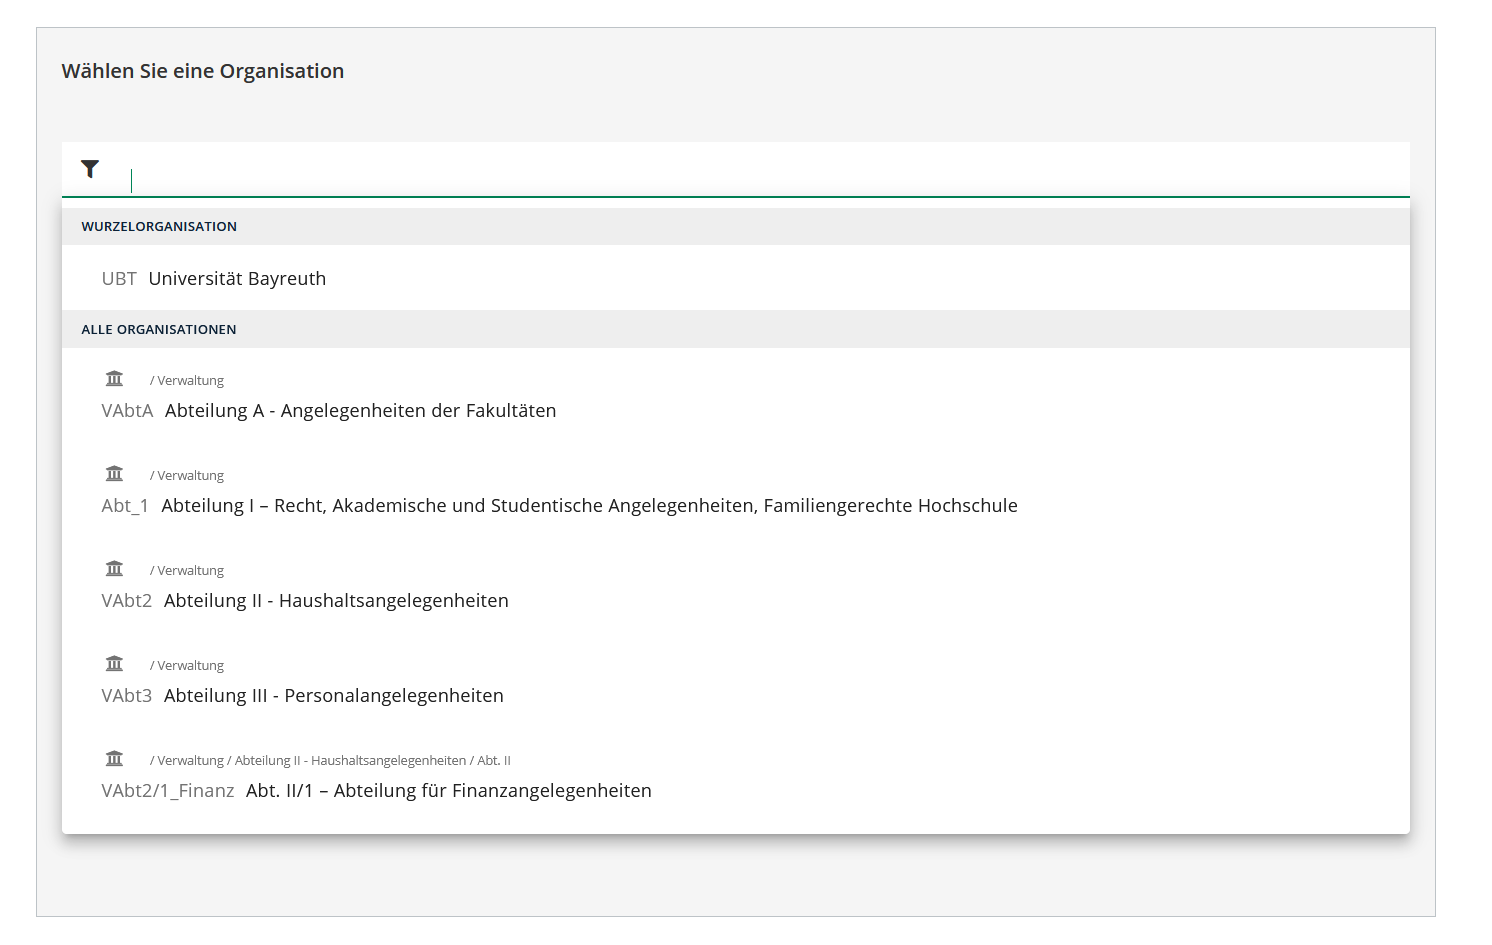Click the VAbt2 code label
This screenshot has height=945, width=1492.
126,600
